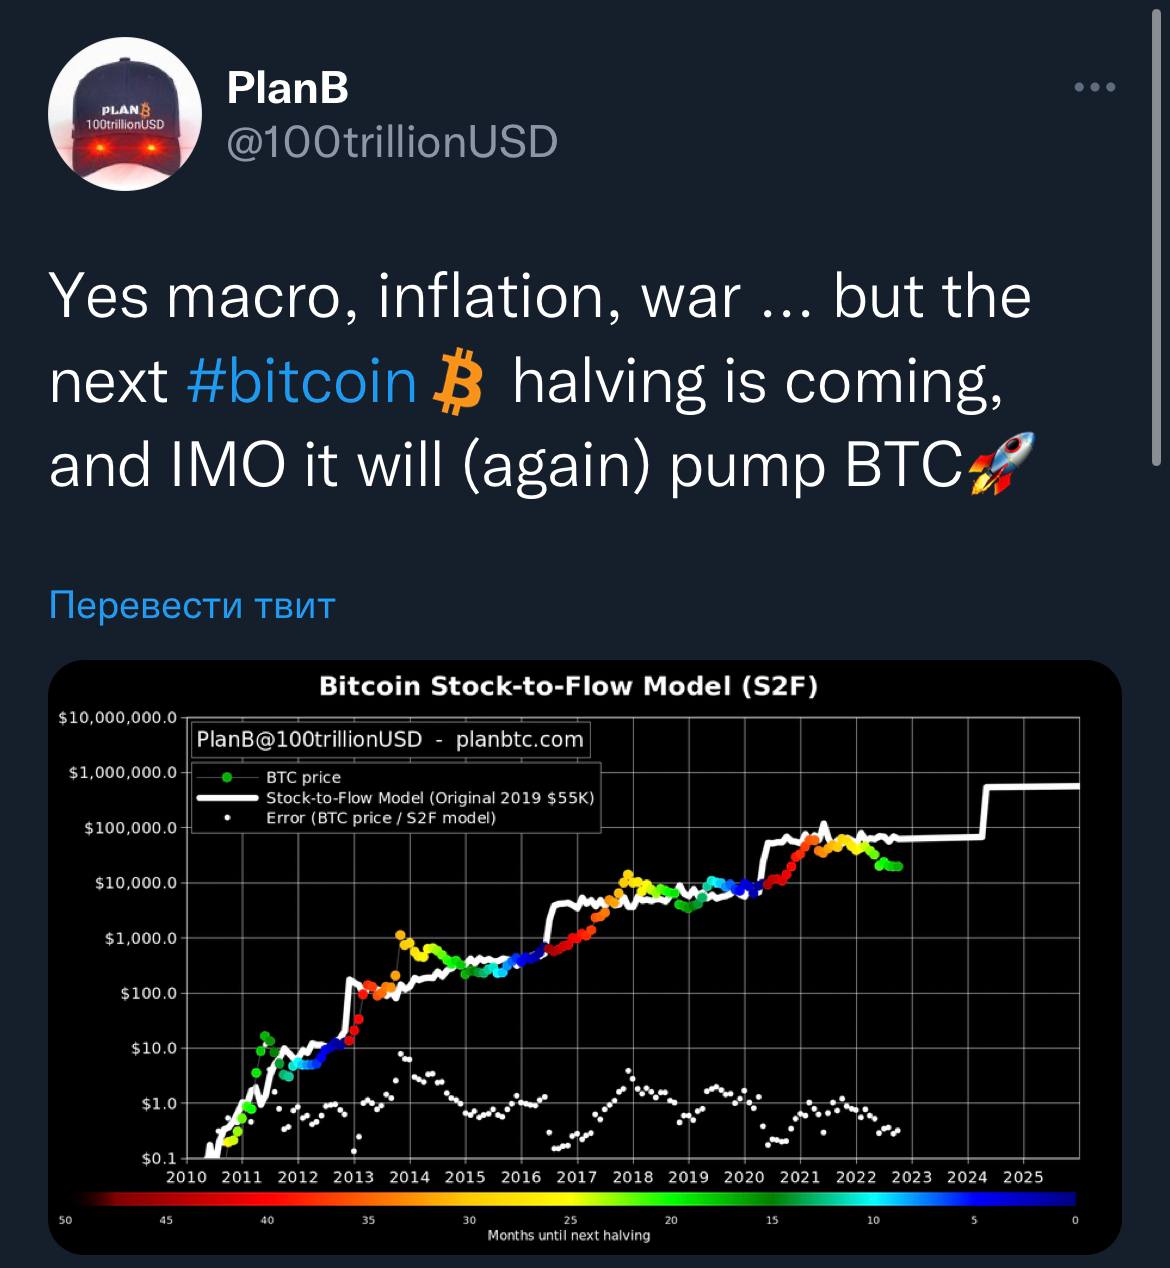Open the #bitcoin hashtag
The height and width of the screenshot is (1268, 1170).
coord(302,381)
